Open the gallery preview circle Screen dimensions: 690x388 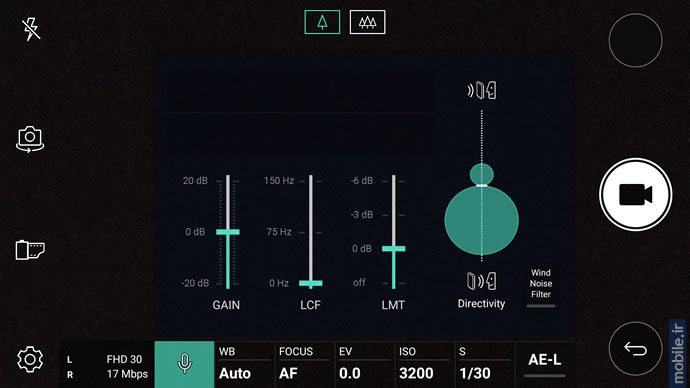[635, 40]
